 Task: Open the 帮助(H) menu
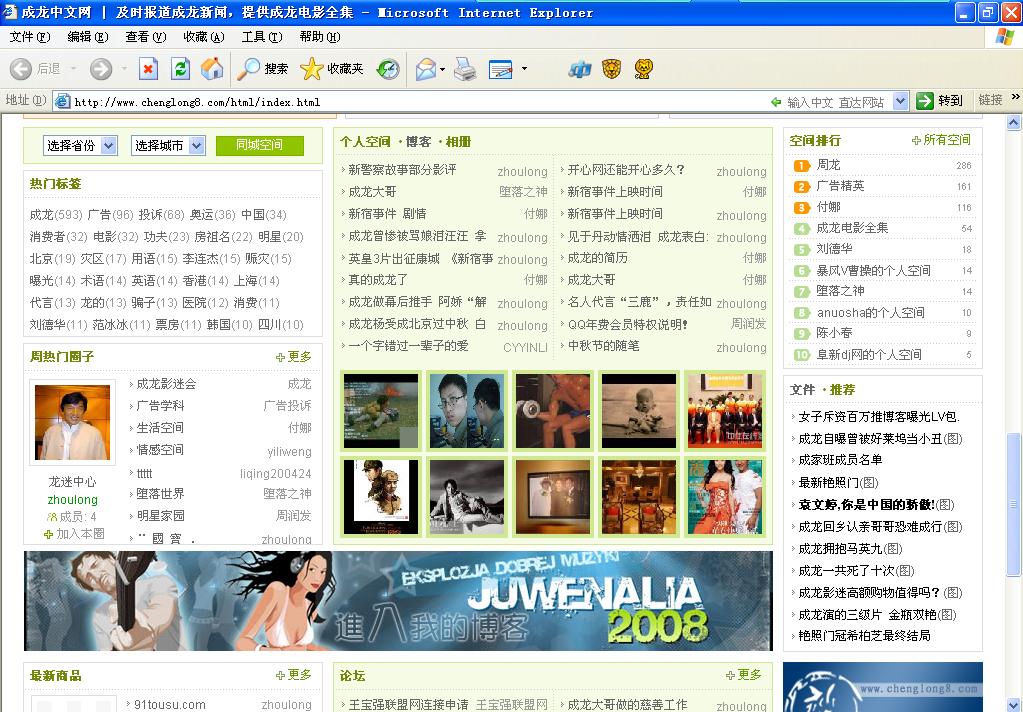click(320, 37)
